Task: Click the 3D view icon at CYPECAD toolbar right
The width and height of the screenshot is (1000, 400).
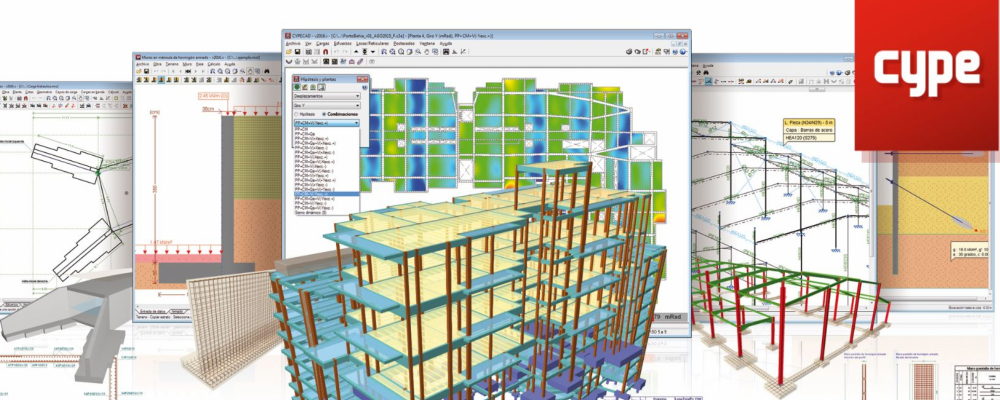Action: tap(629, 52)
